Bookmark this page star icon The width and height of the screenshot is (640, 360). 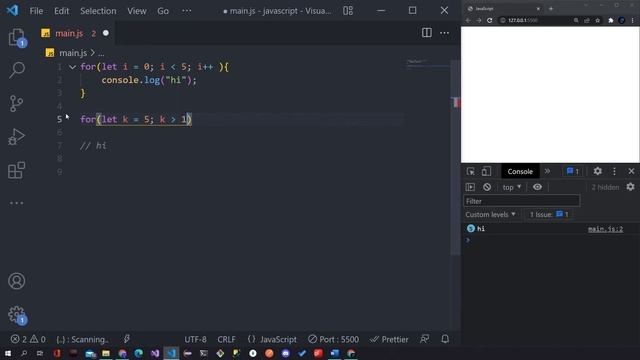tap(598, 20)
